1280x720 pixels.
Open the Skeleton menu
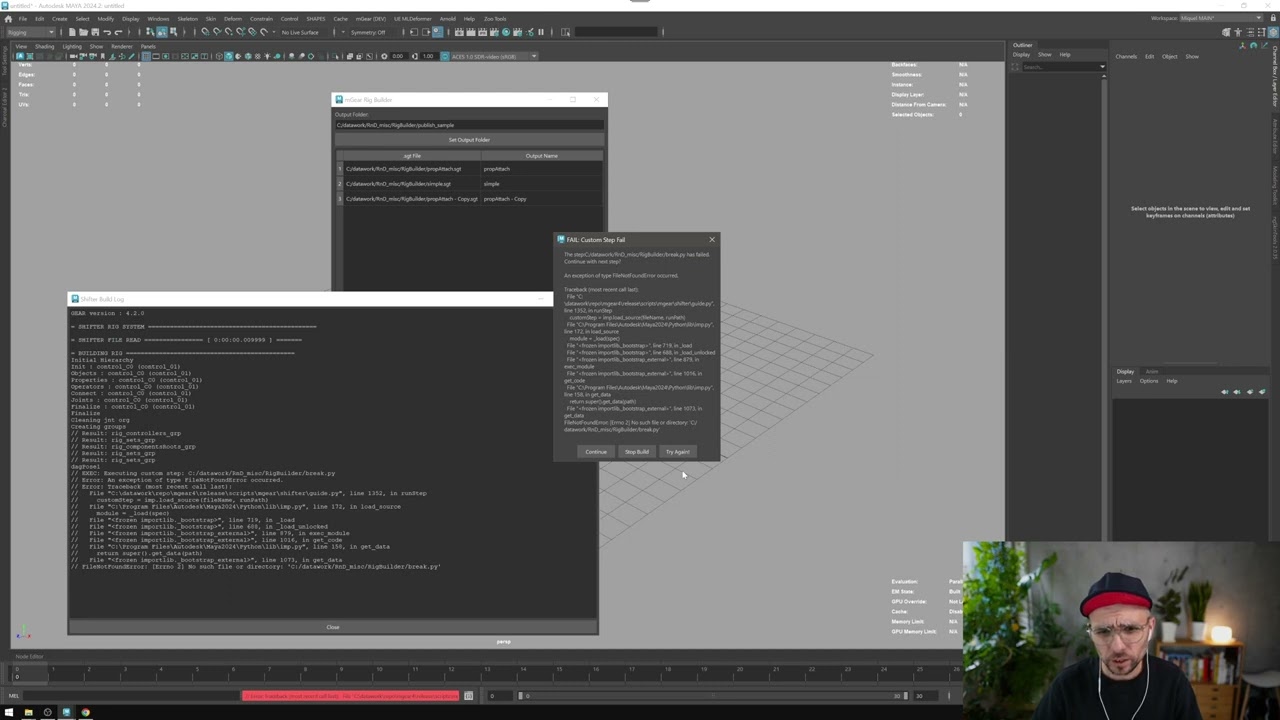click(x=187, y=18)
